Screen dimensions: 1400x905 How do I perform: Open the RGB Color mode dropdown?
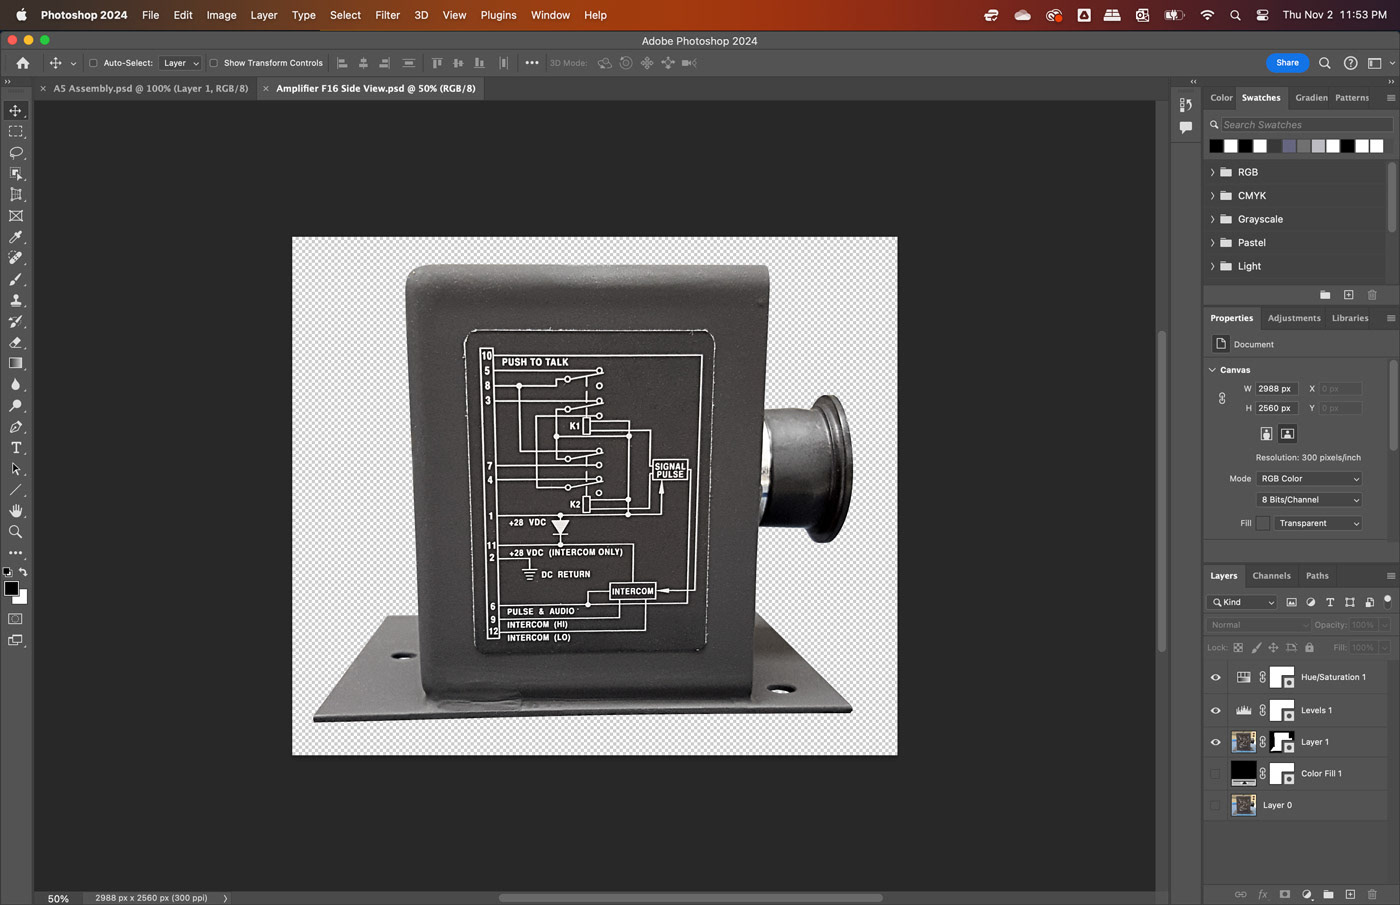click(x=1309, y=479)
